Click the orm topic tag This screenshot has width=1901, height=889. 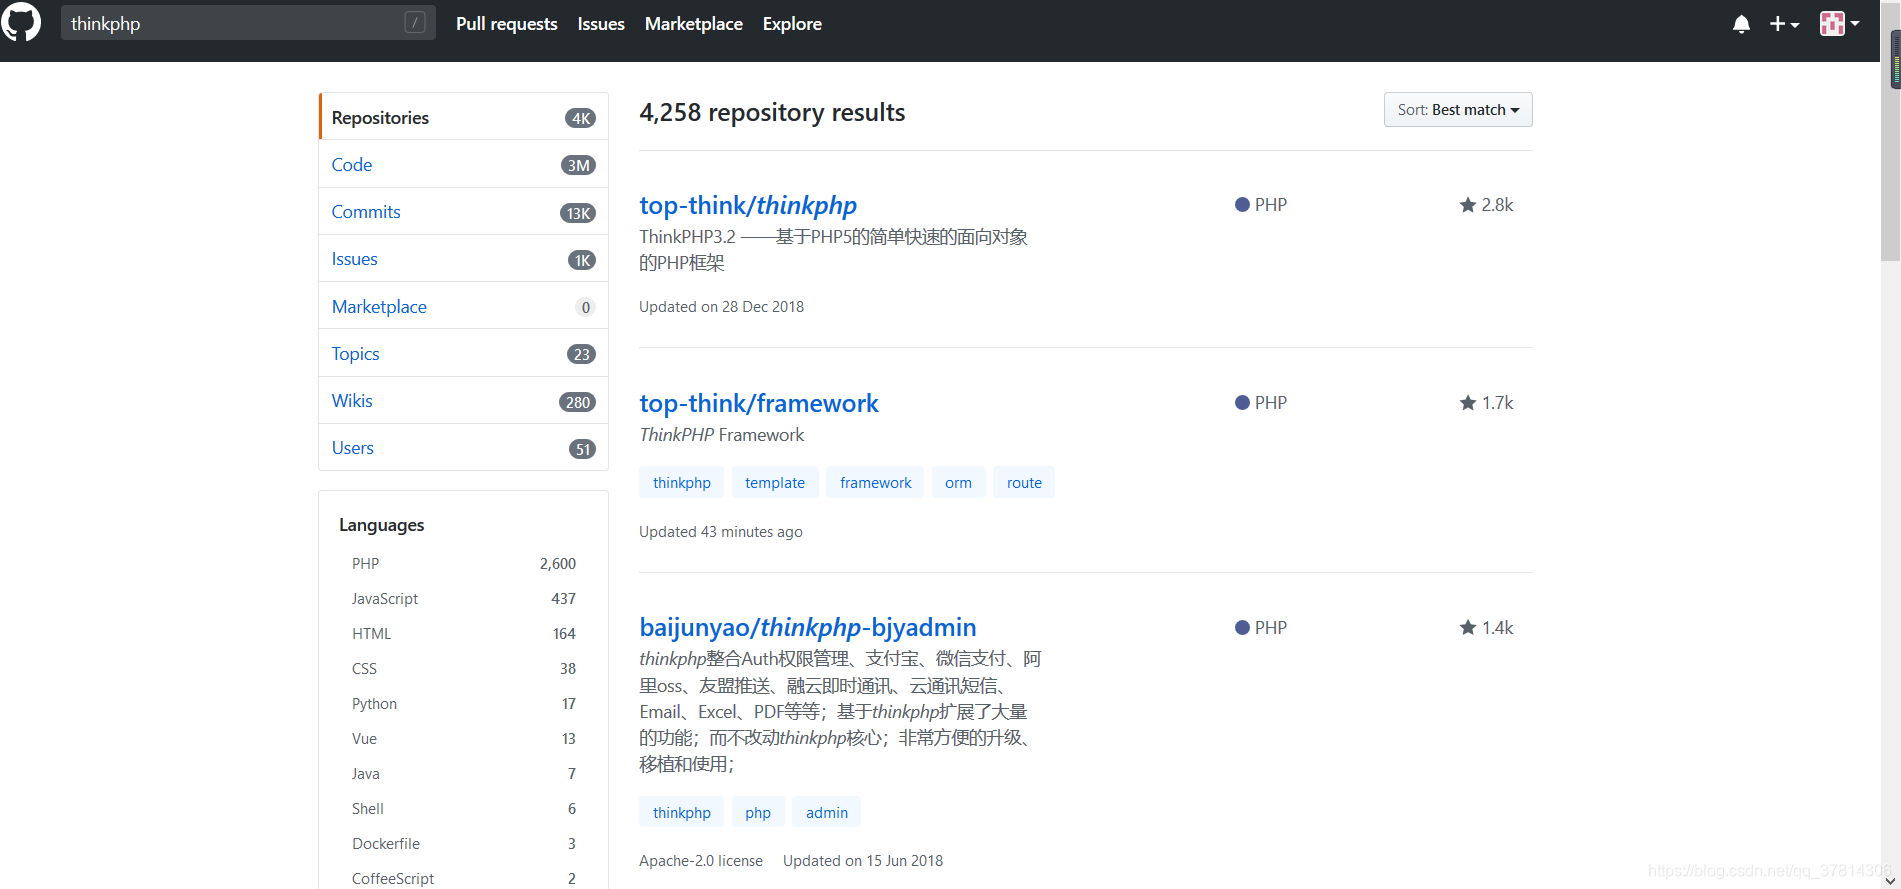click(x=958, y=482)
